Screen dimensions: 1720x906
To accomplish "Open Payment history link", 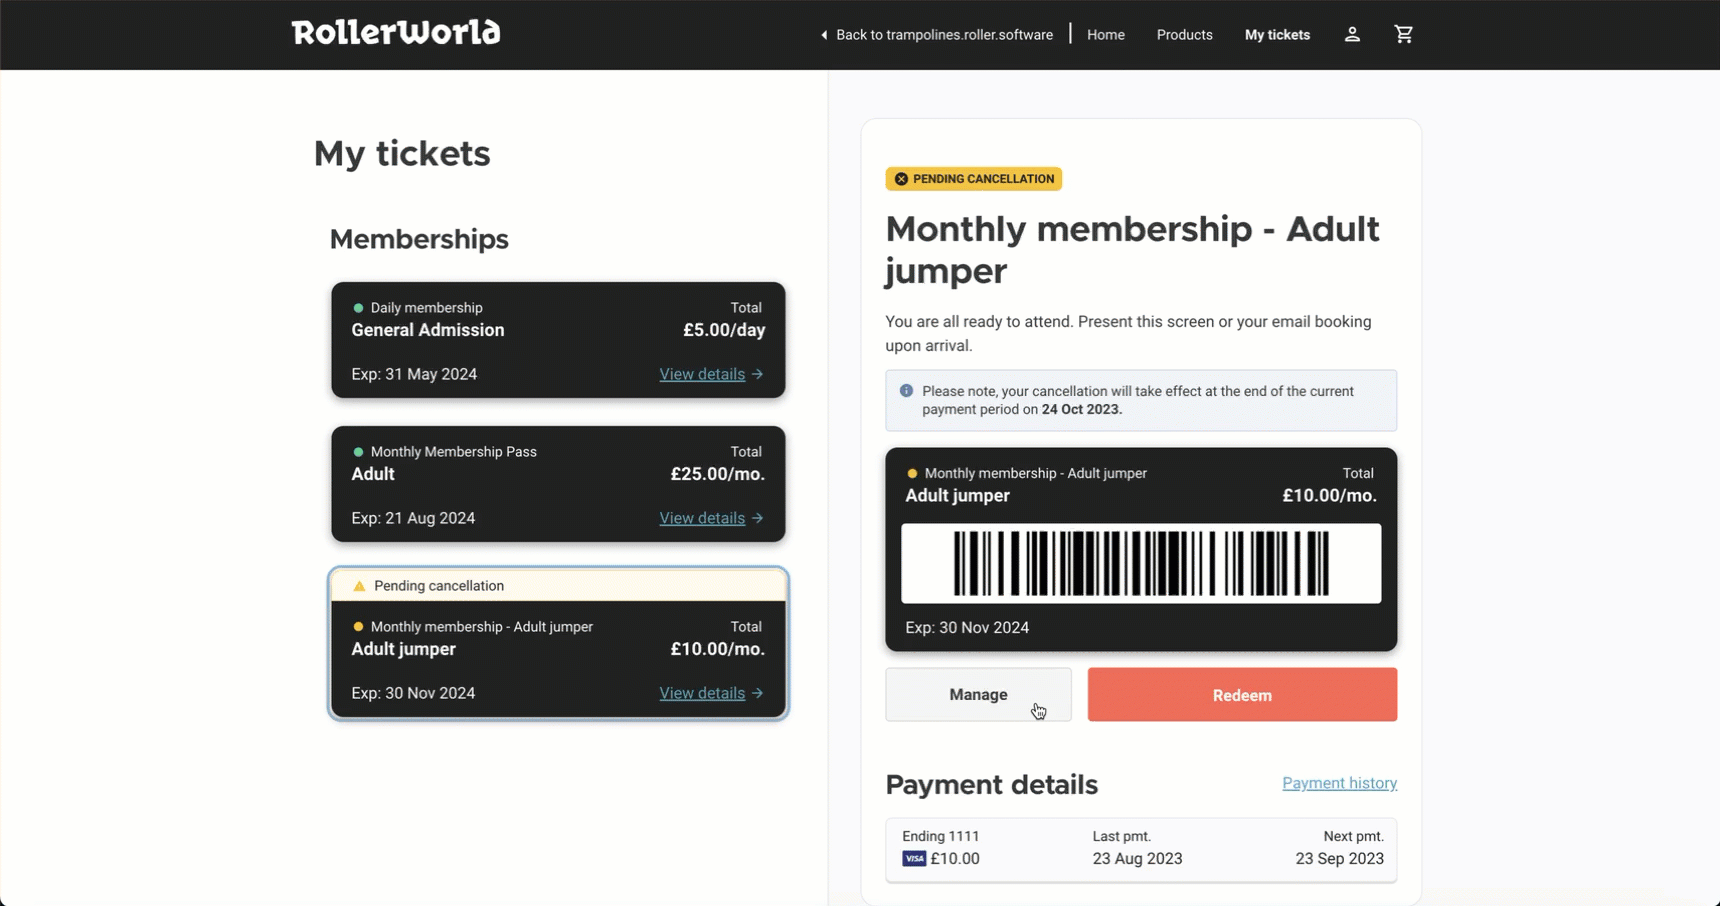I will [x=1339, y=783].
